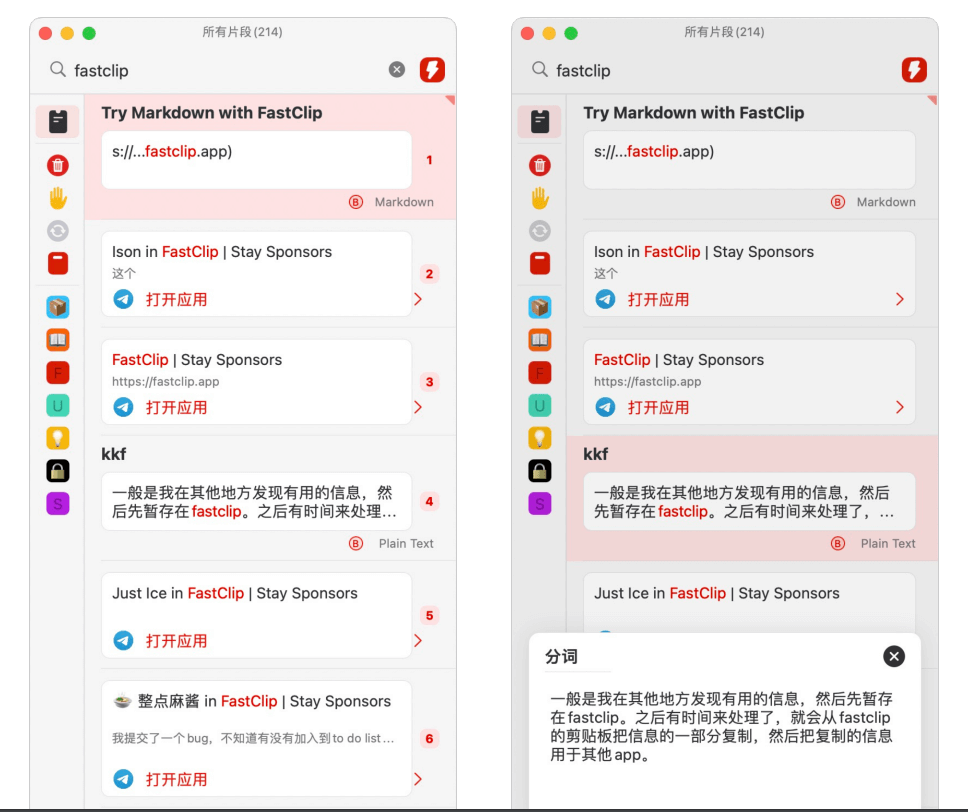The image size is (968, 812).
Task: Click the 'Plain Text' type label in right window
Action: tap(888, 543)
